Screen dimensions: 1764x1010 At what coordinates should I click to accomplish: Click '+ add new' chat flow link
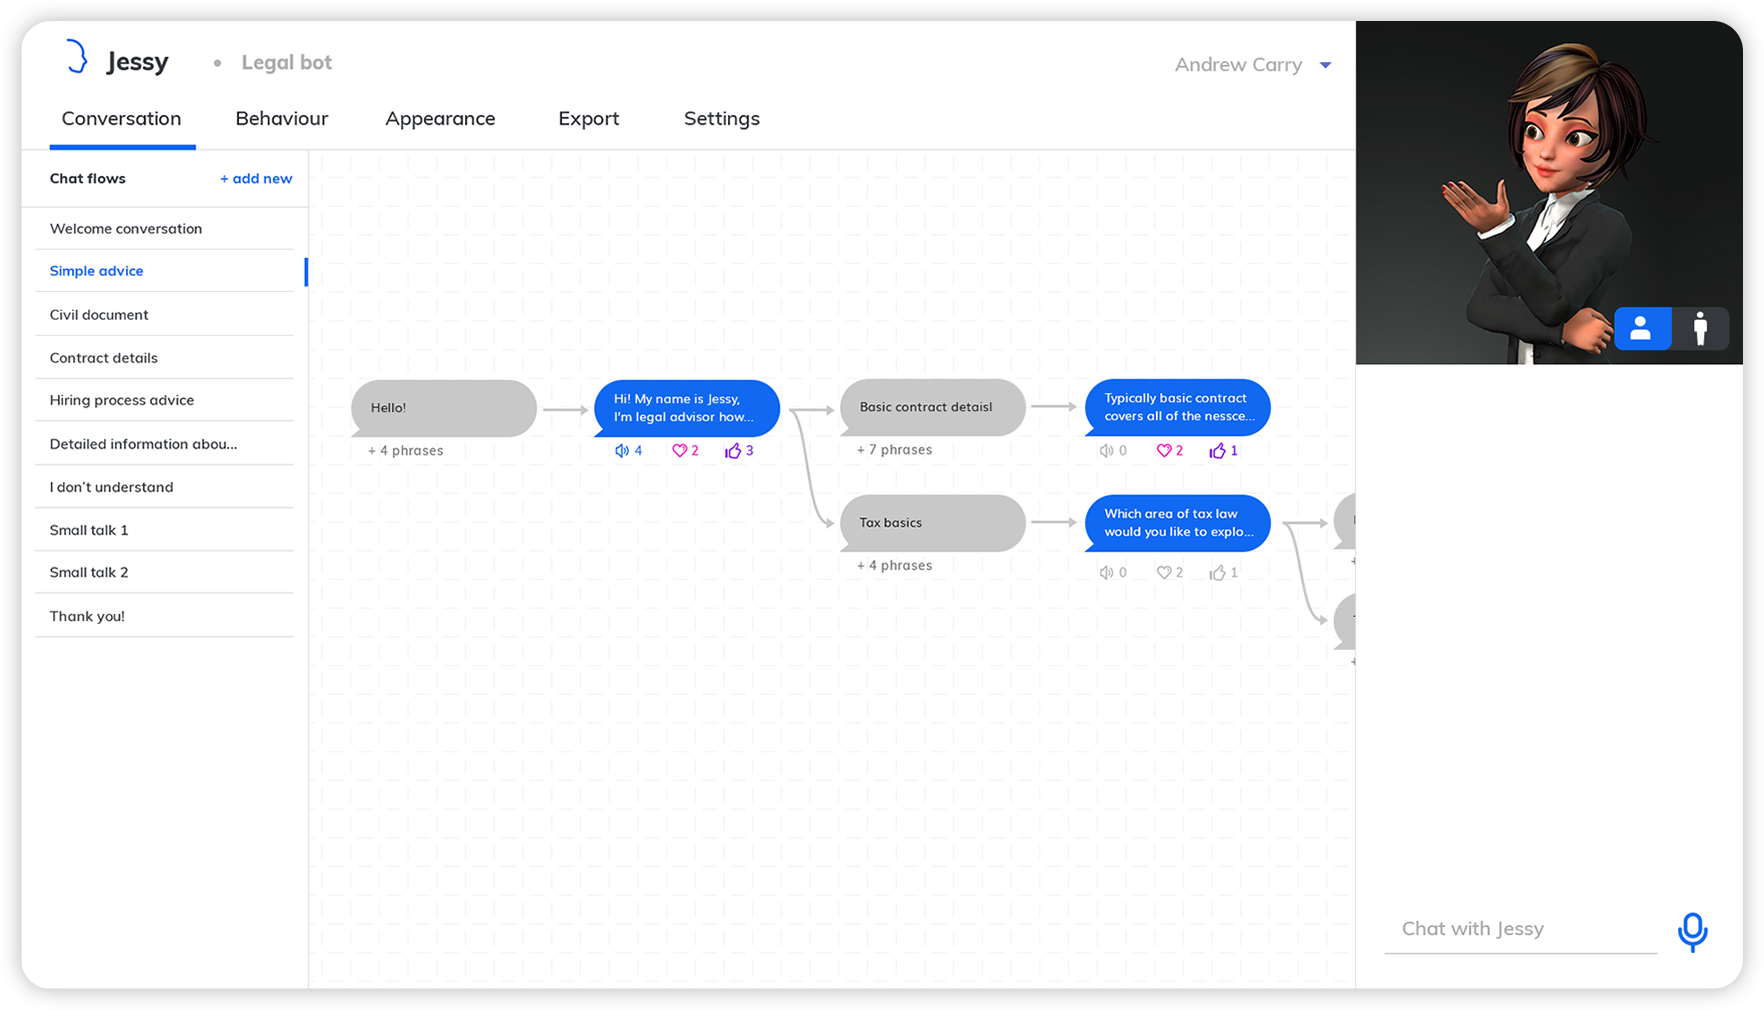[x=256, y=179]
